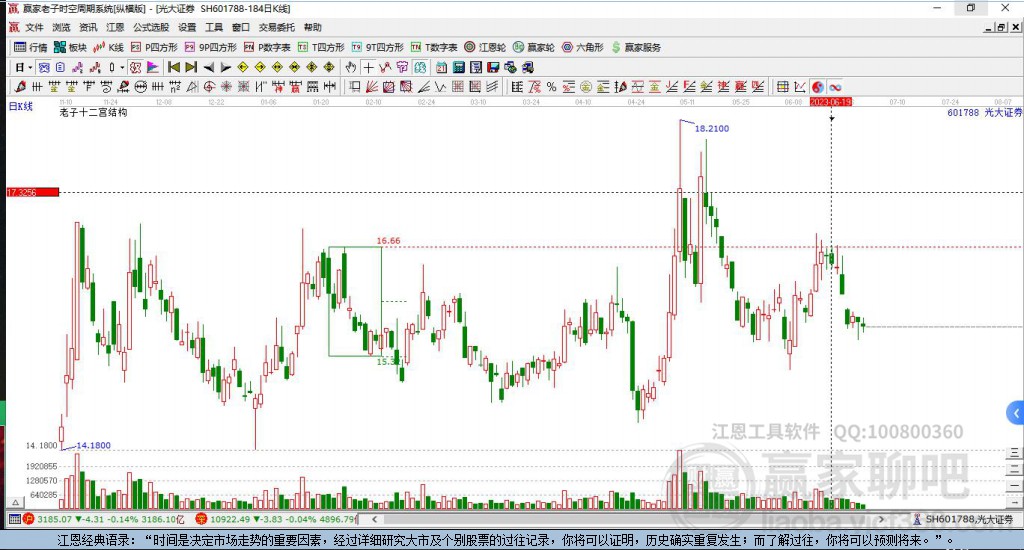The height and width of the screenshot is (550, 1024).
Task: Open the 公式选股 menu
Action: point(151,27)
